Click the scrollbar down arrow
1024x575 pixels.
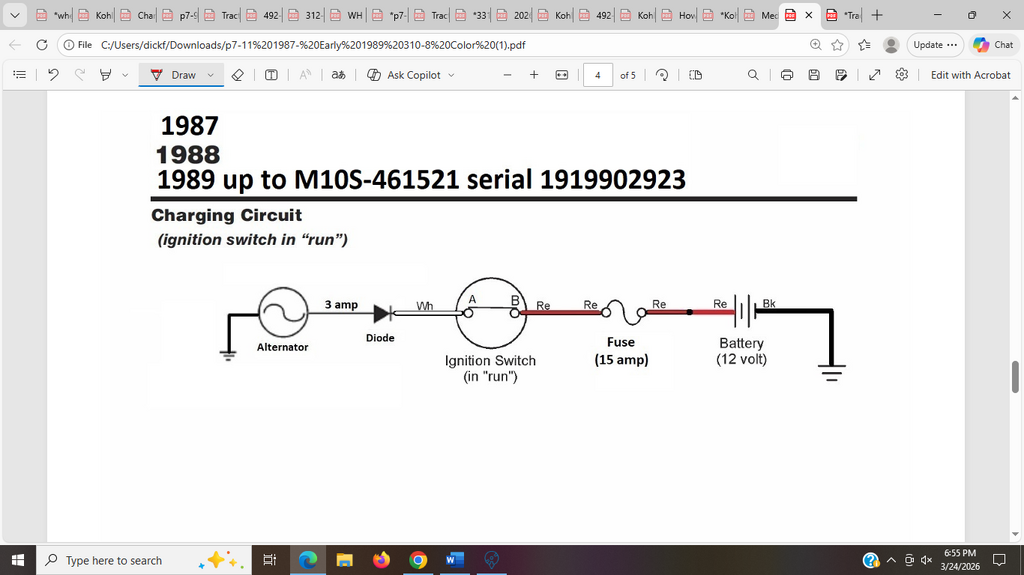click(1016, 534)
